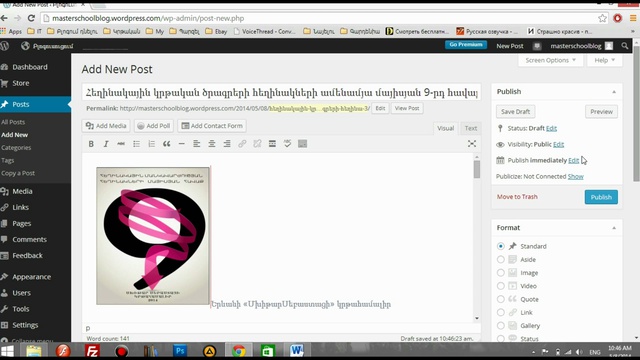Reload the browser page

[31, 18]
